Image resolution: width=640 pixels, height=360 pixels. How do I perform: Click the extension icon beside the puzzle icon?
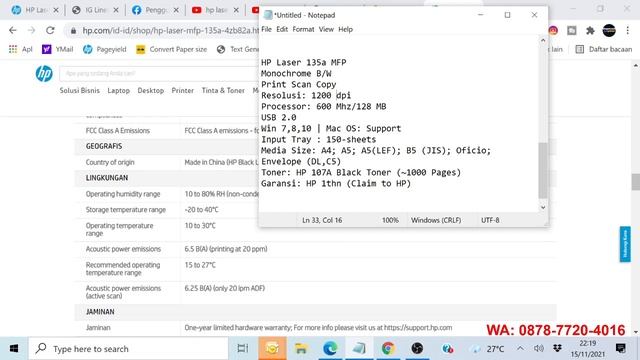click(571, 30)
